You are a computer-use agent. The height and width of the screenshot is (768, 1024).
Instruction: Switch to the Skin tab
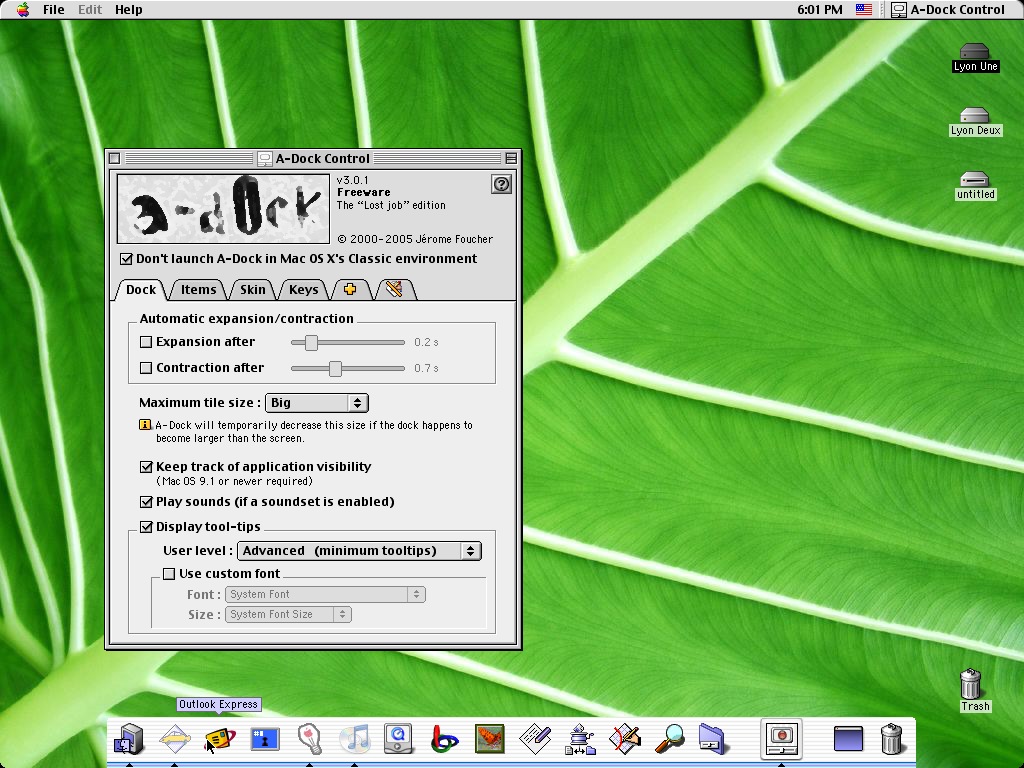pos(253,290)
